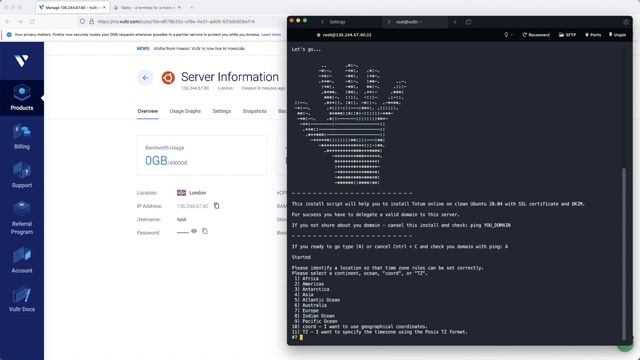Copy the server IP address

(x=216, y=206)
